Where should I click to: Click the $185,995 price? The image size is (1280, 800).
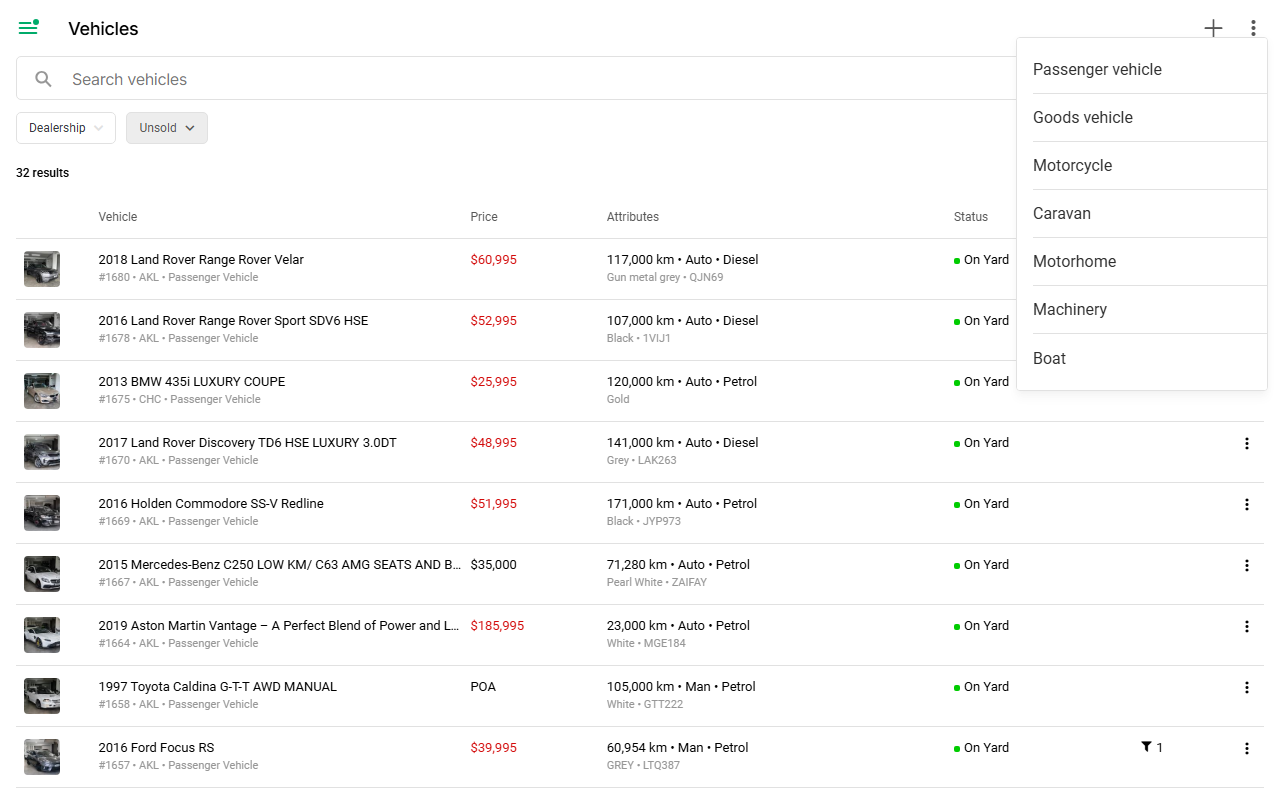pyautogui.click(x=497, y=626)
